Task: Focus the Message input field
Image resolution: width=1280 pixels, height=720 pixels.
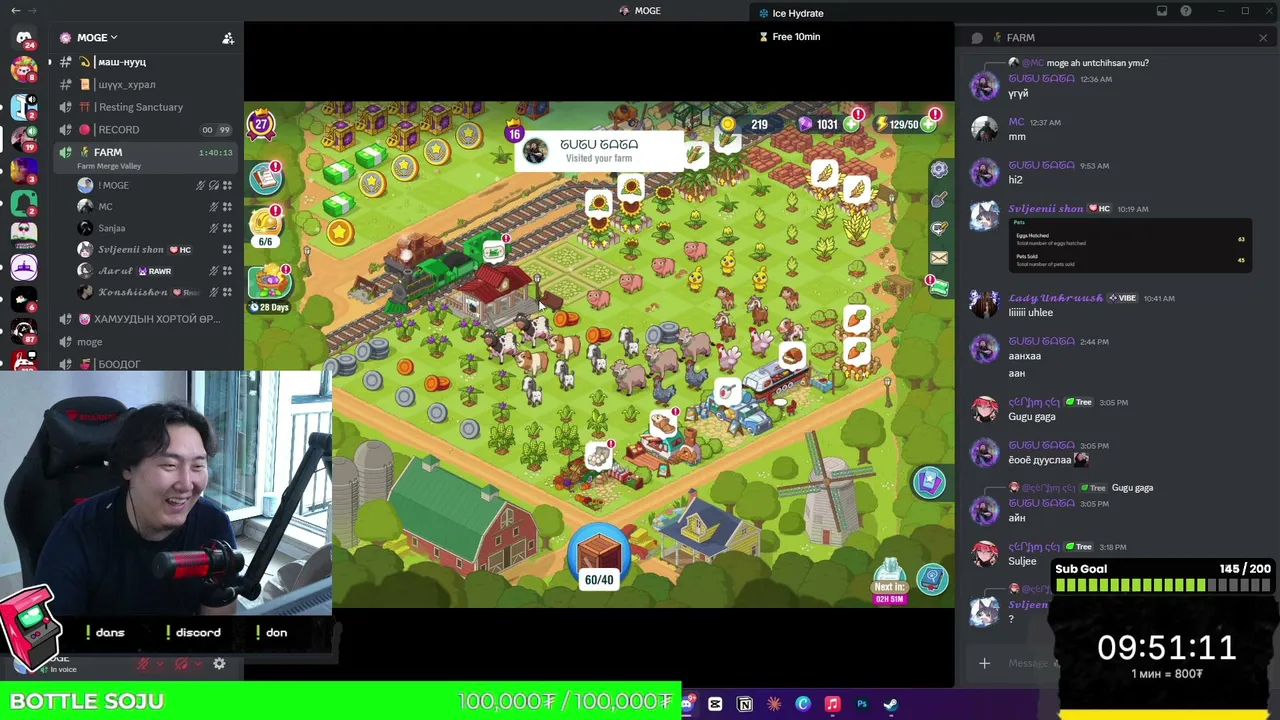Action: (1028, 663)
